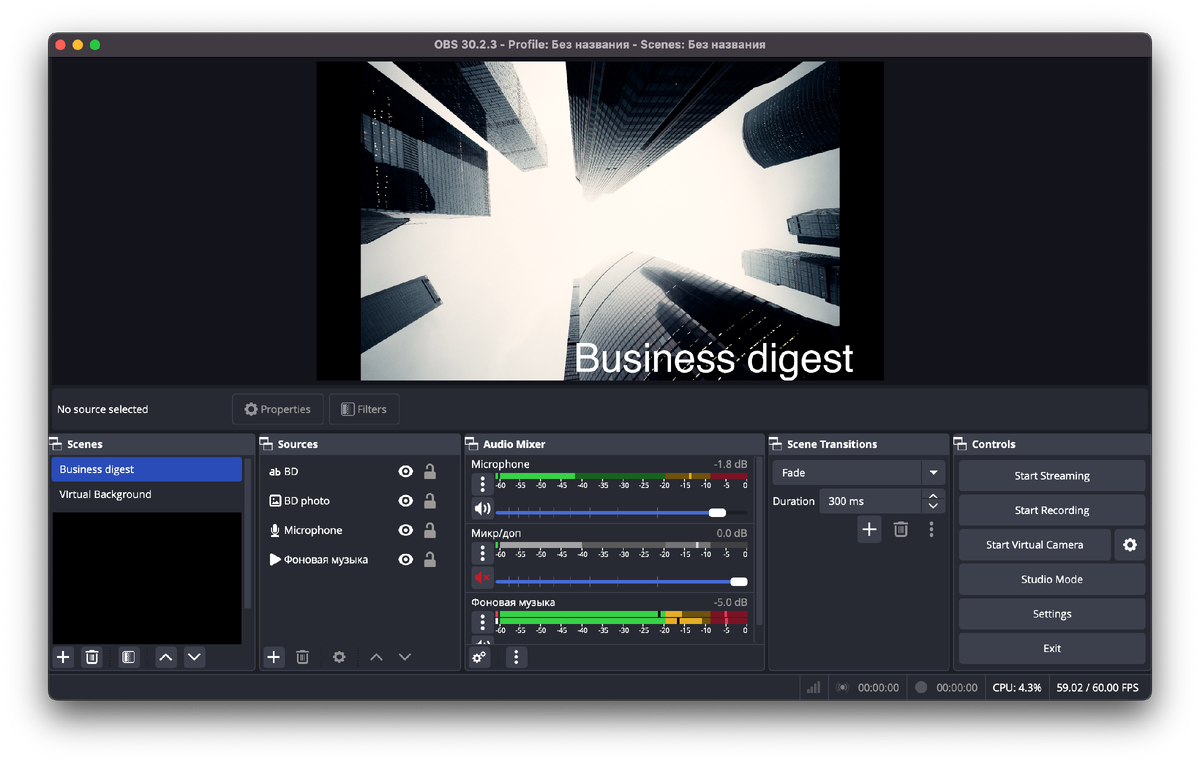Add a new scene with plus icon
This screenshot has width=1200, height=764.
pyautogui.click(x=63, y=657)
